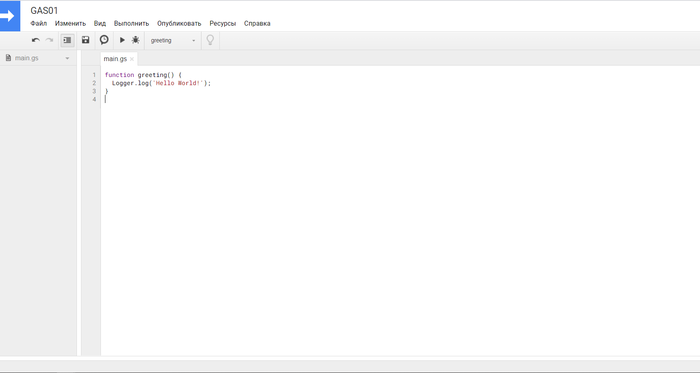
Task: Expand the main.gs file options arrow
Action: coord(67,58)
